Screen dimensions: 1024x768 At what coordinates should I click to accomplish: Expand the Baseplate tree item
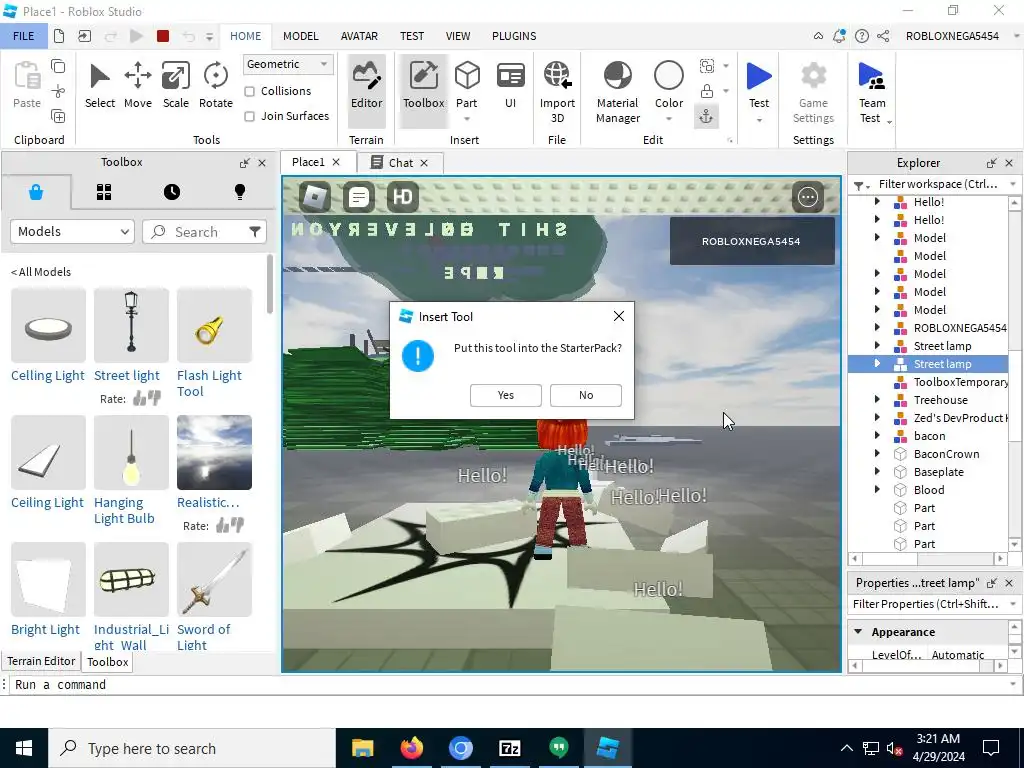(877, 472)
